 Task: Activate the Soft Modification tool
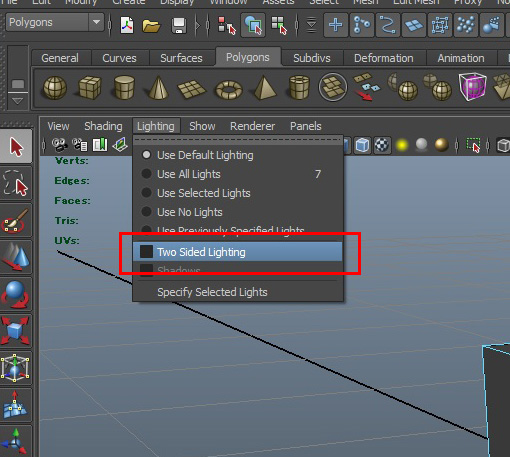coord(16,405)
